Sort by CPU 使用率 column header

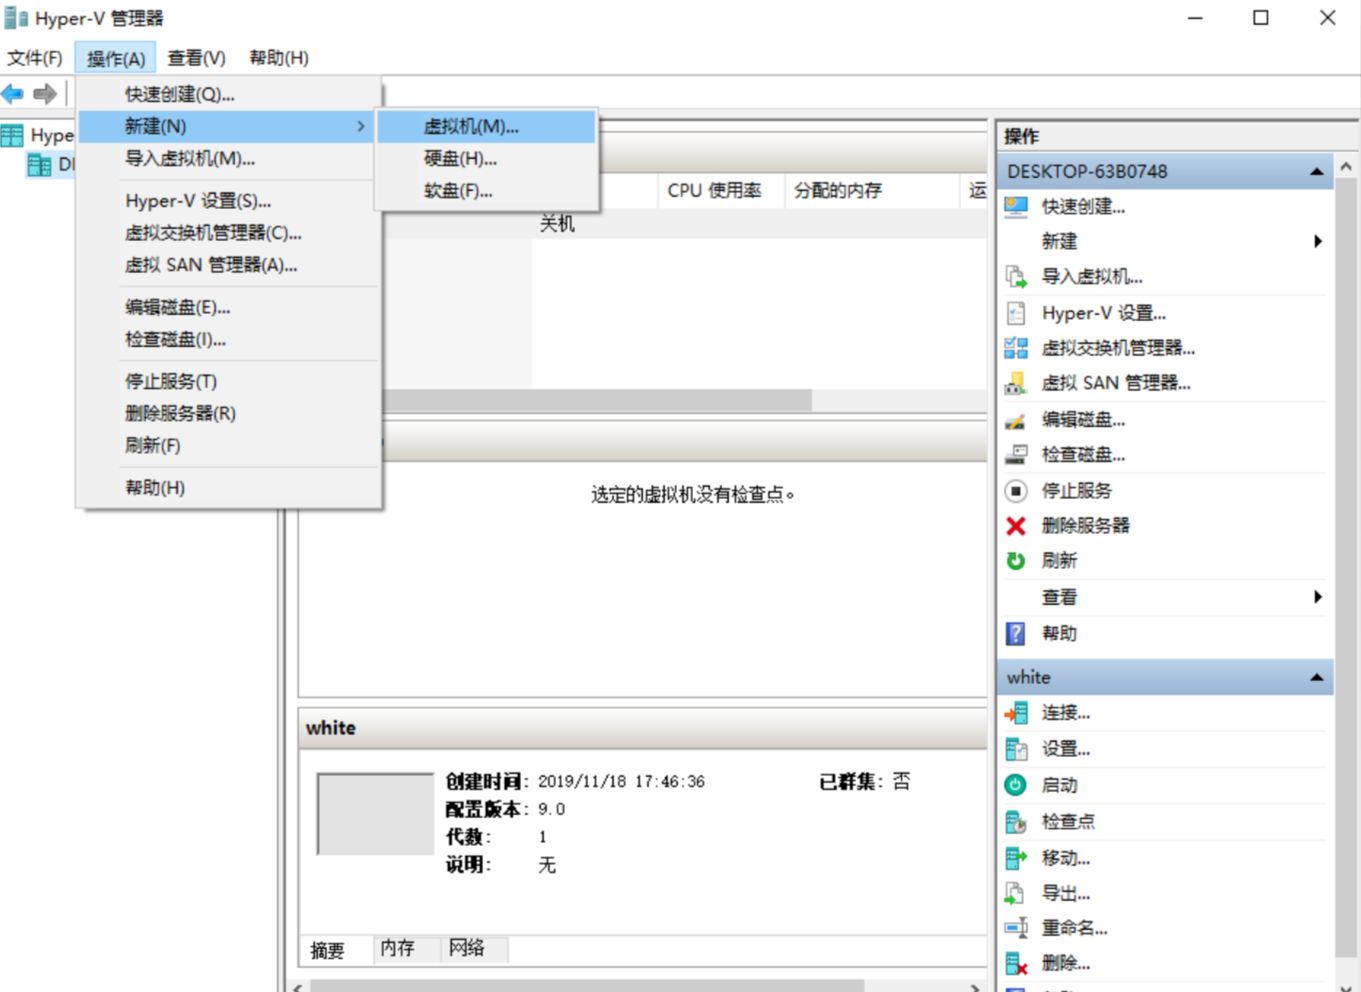721,190
